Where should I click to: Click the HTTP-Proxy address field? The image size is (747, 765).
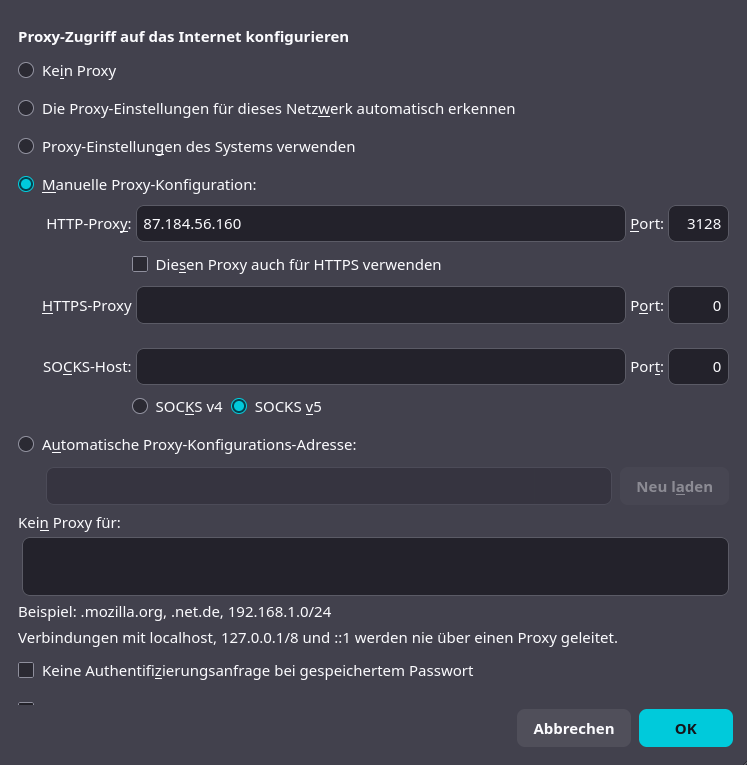pyautogui.click(x=381, y=223)
